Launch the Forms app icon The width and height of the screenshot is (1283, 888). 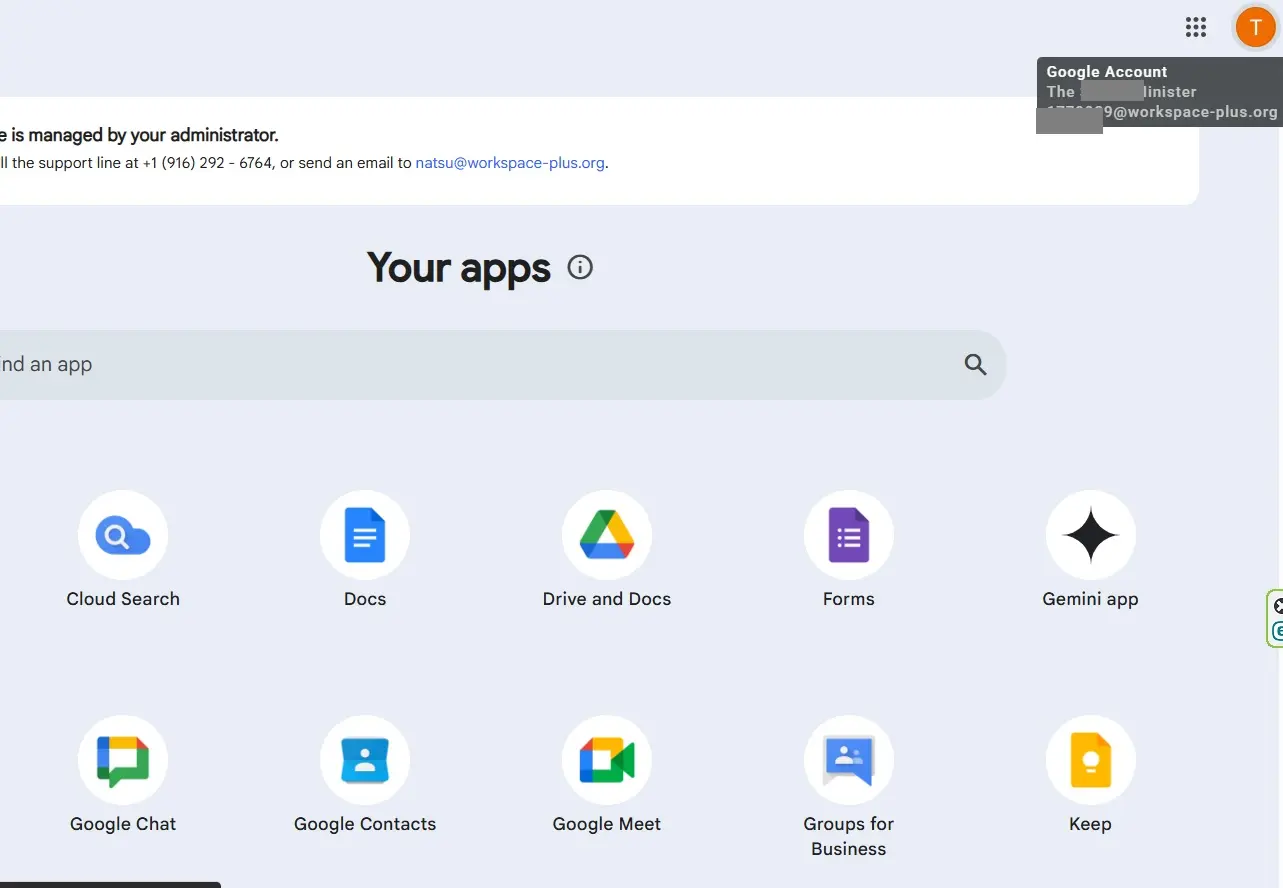click(849, 535)
